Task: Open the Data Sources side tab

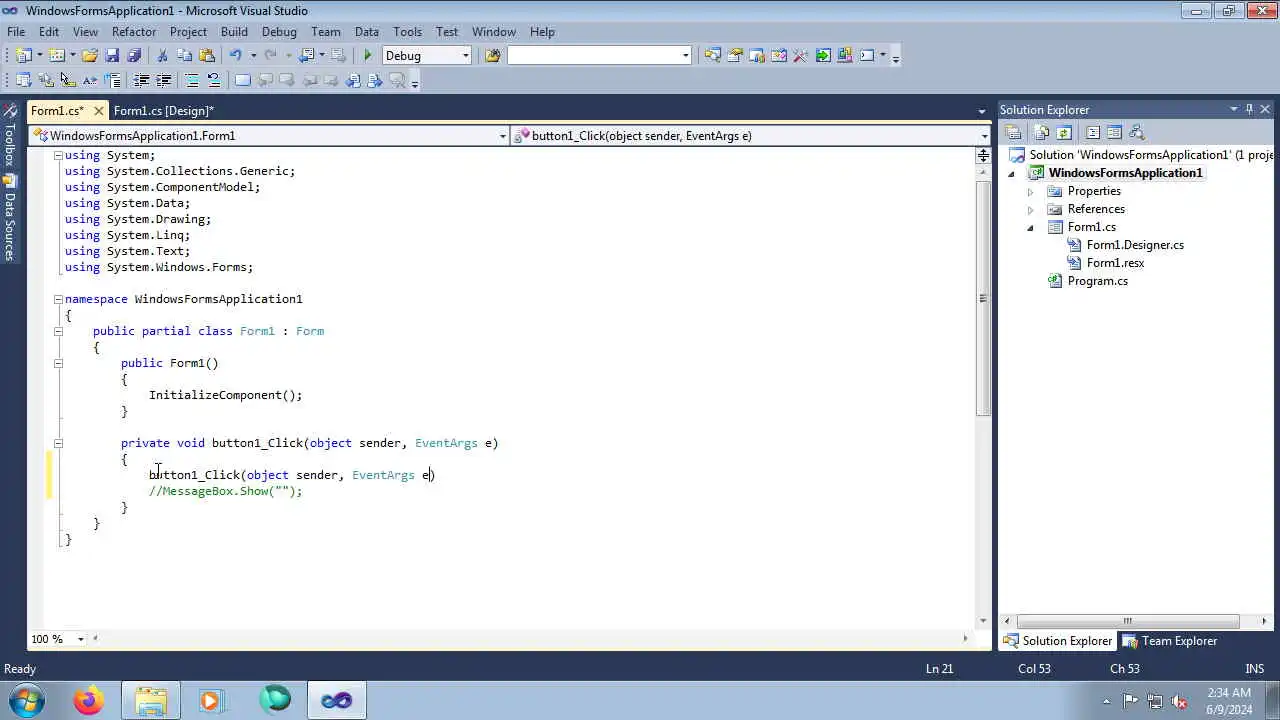Action: tap(9, 218)
